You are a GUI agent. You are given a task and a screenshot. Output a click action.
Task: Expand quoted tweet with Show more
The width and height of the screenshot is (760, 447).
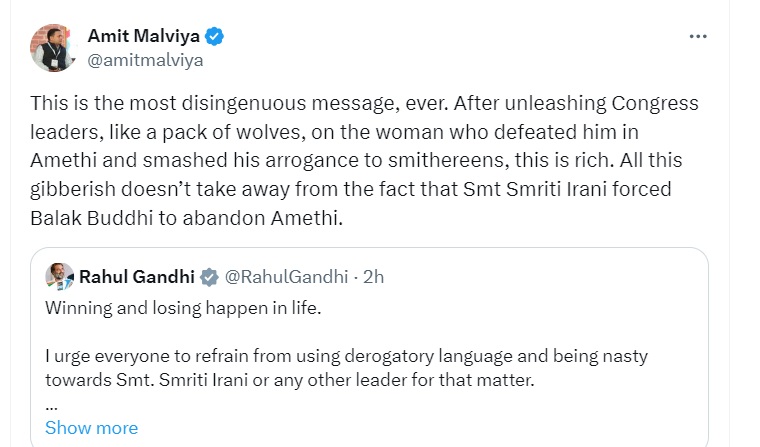pos(92,428)
